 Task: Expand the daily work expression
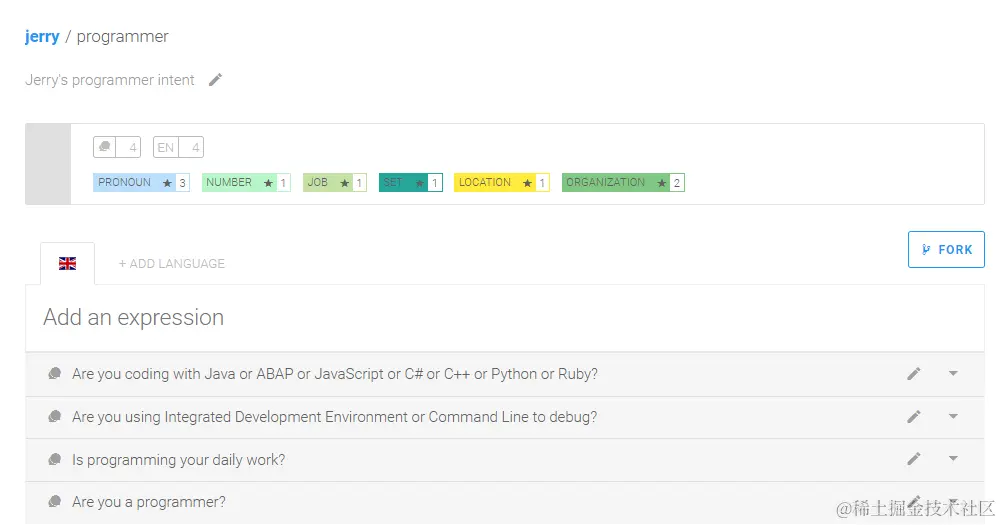(953, 459)
